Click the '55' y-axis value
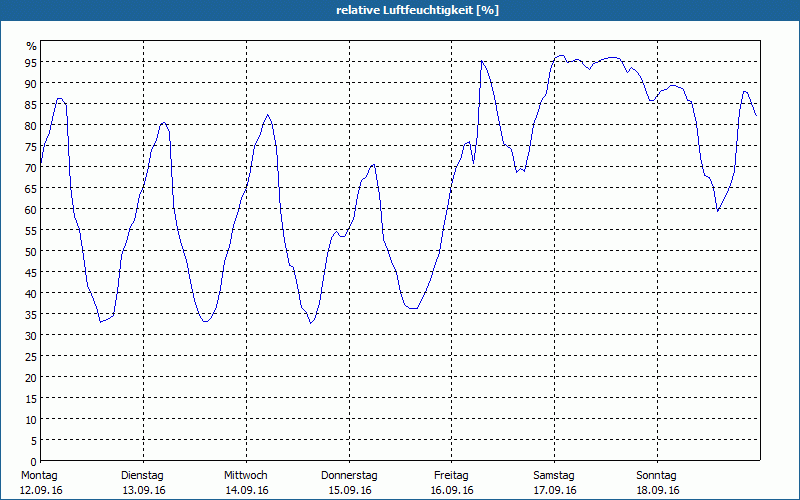The width and height of the screenshot is (800, 500). (x=31, y=231)
